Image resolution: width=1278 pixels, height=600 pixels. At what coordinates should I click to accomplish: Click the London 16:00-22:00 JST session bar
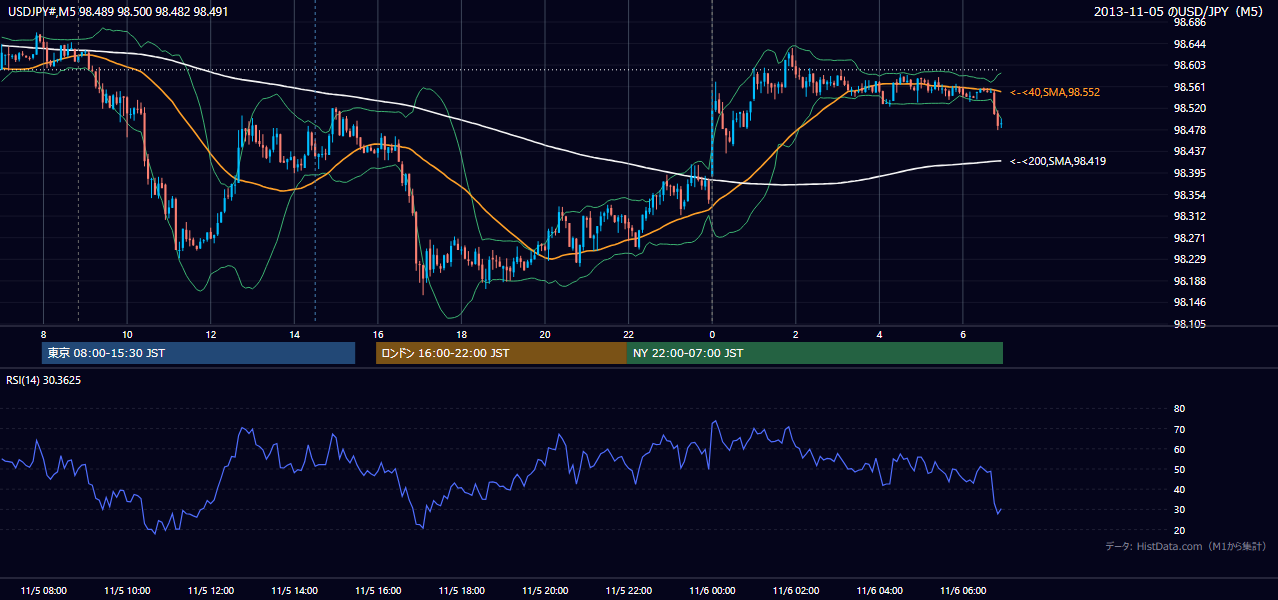pos(501,353)
